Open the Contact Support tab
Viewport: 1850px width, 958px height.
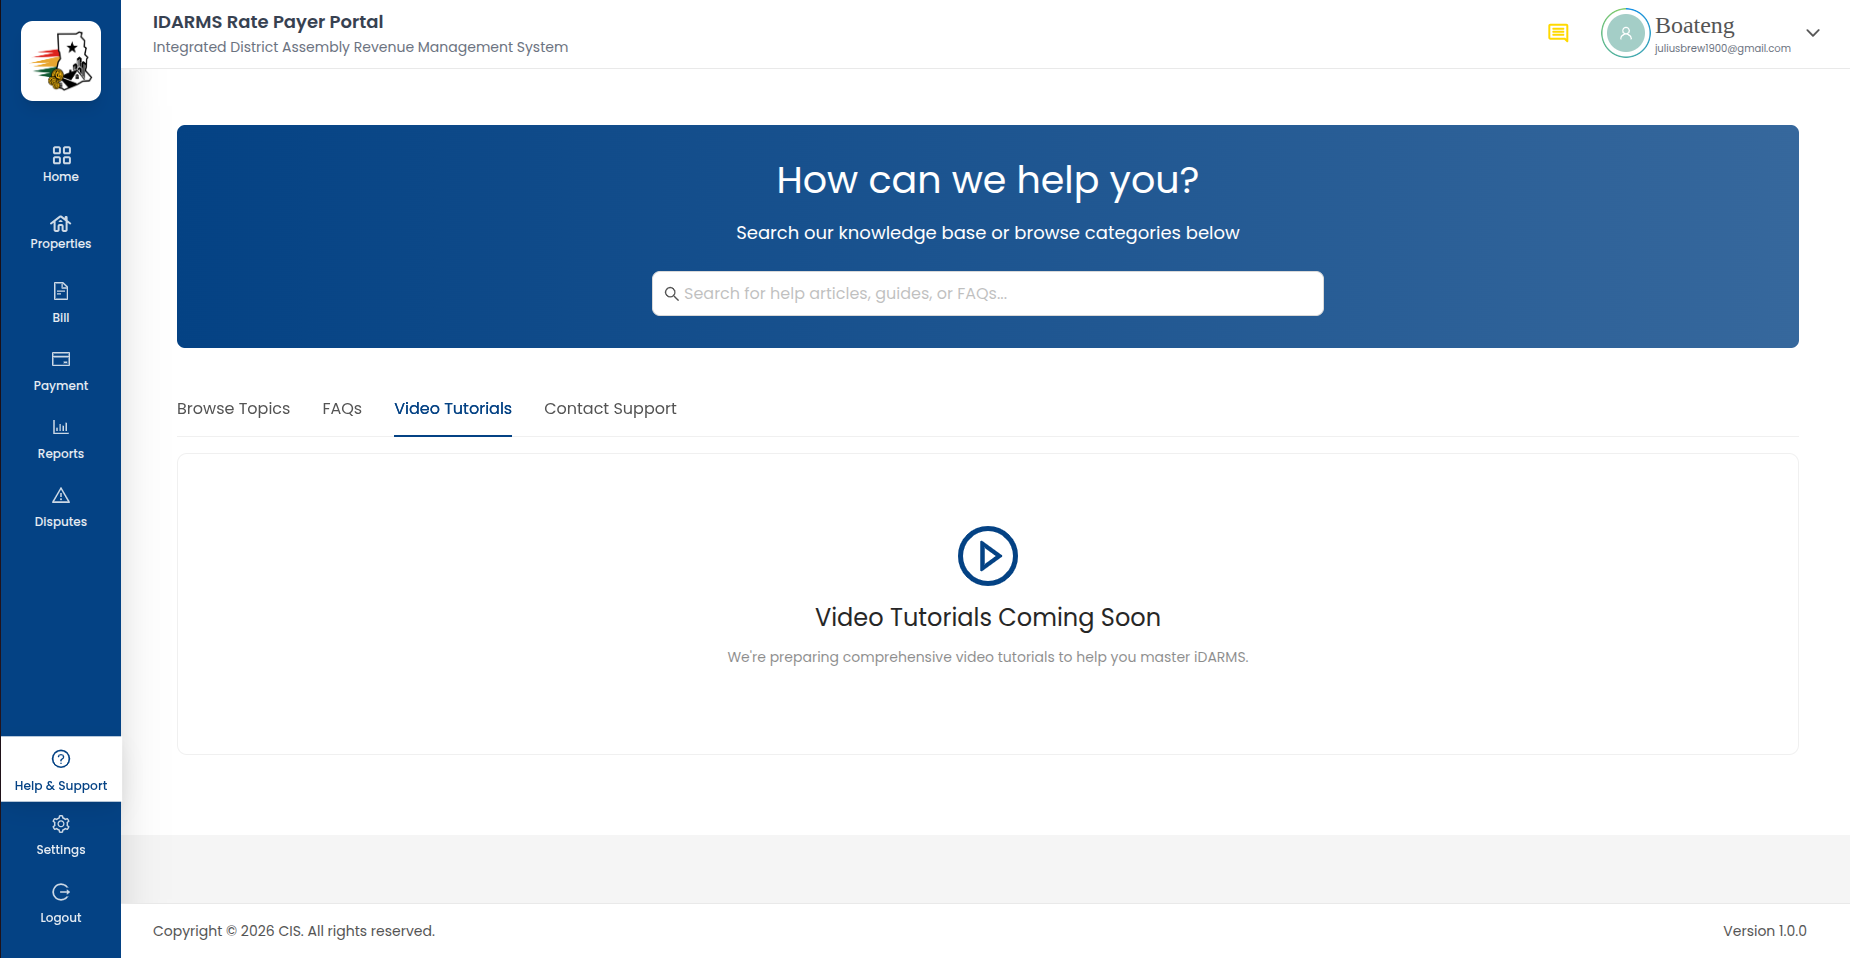610,408
